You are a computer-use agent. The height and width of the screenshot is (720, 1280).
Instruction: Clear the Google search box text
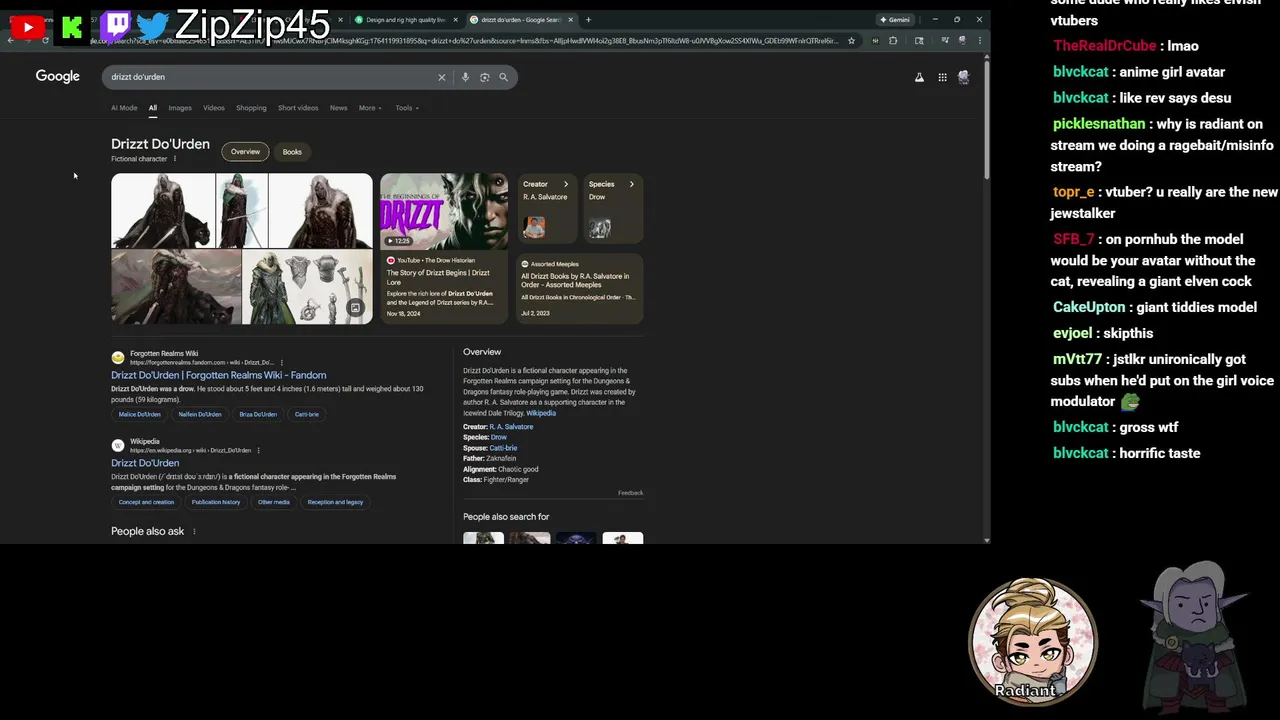441,77
